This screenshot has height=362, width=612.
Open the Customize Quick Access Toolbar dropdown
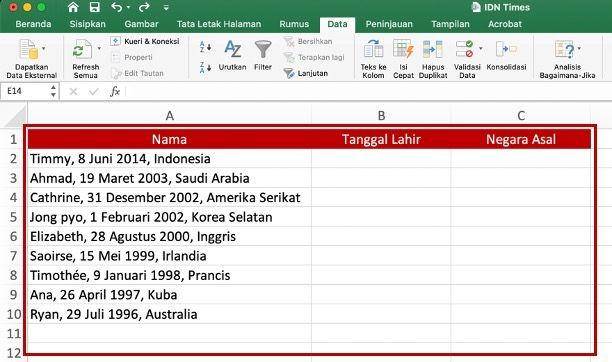tap(166, 7)
